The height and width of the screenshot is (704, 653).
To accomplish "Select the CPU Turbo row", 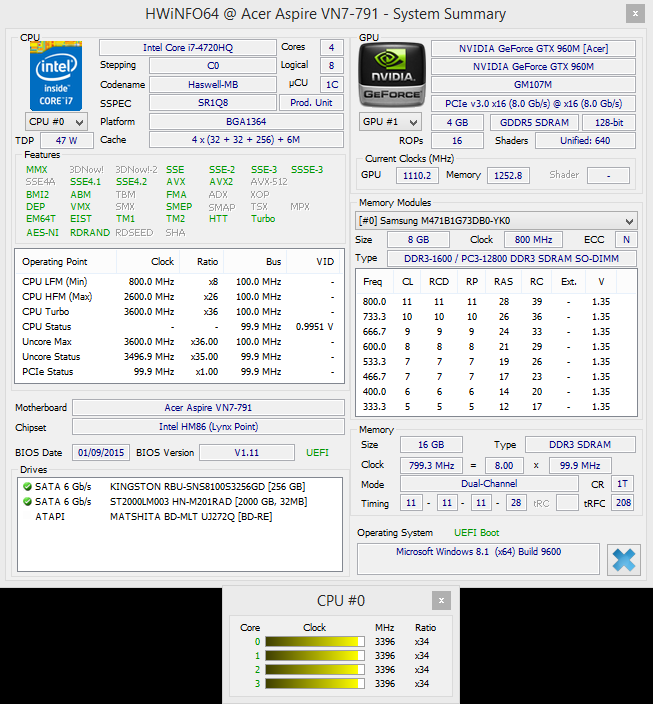I will coord(179,312).
